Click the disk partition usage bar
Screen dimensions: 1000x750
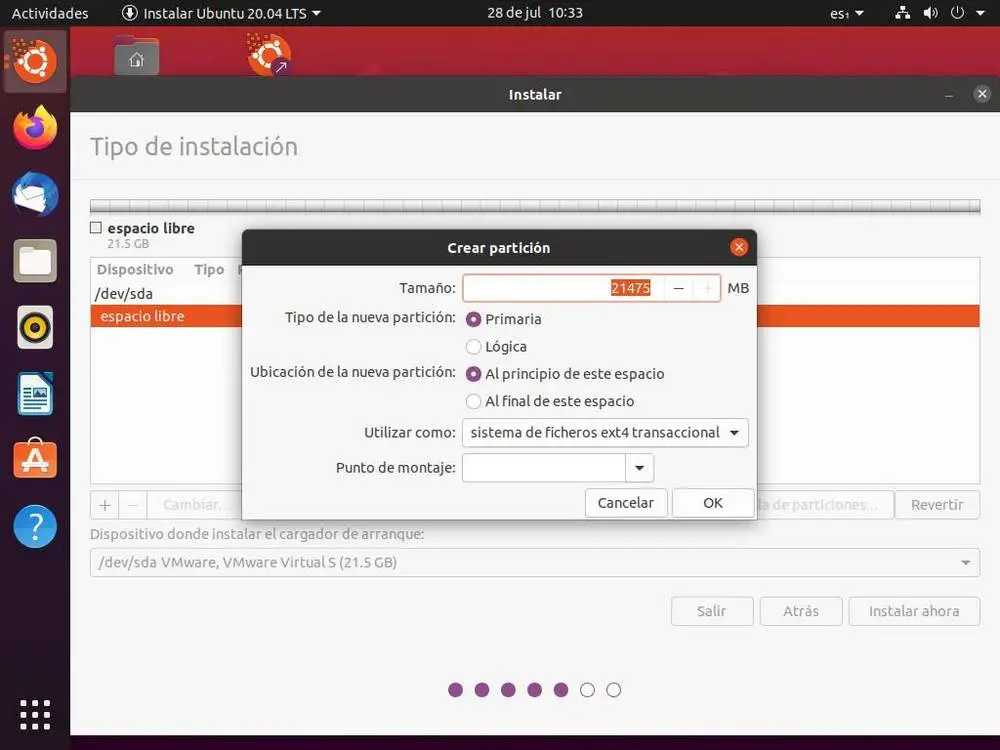[x=534, y=206]
